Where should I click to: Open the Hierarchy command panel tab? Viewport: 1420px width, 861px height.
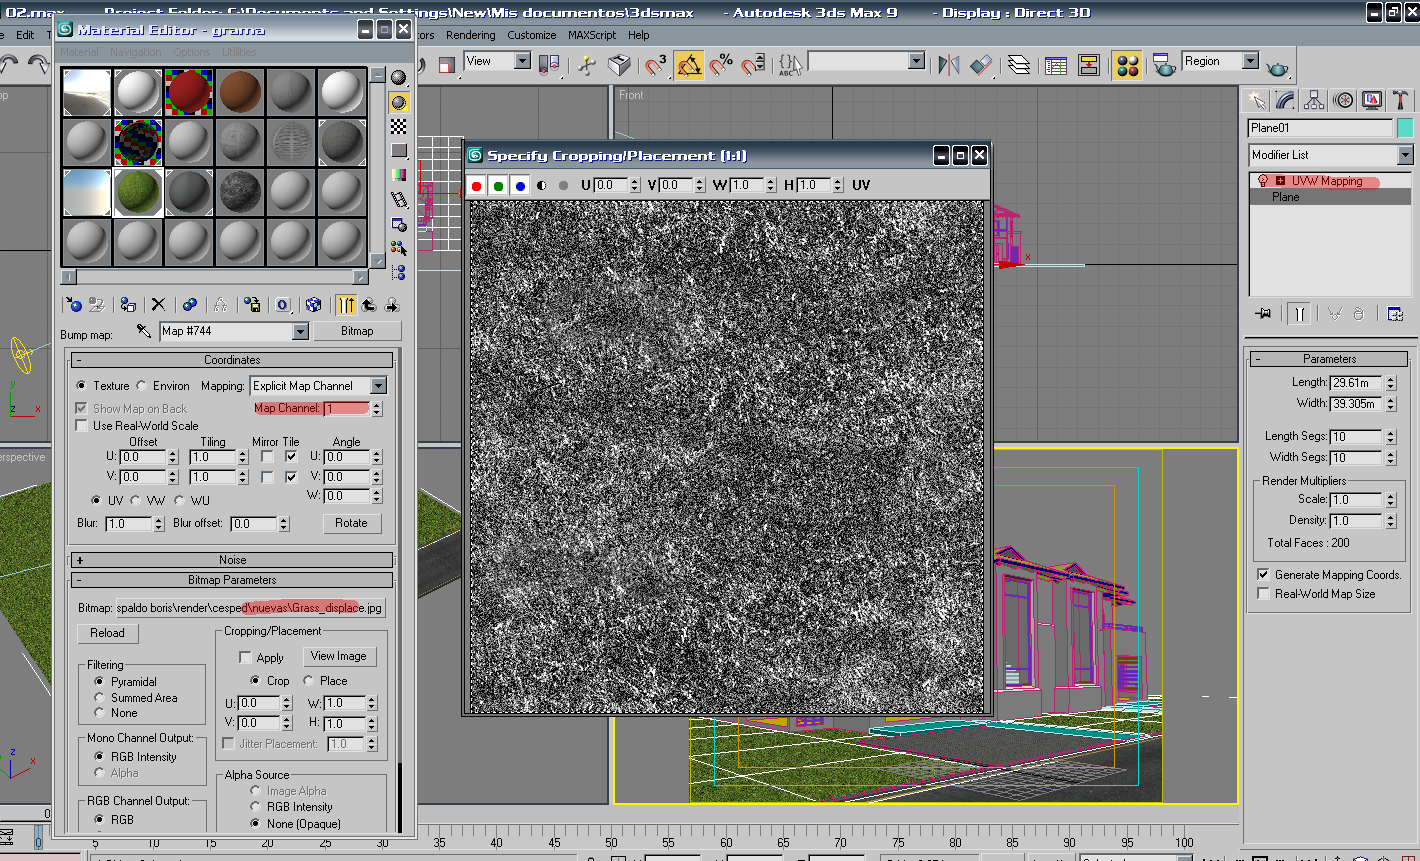[x=1314, y=100]
